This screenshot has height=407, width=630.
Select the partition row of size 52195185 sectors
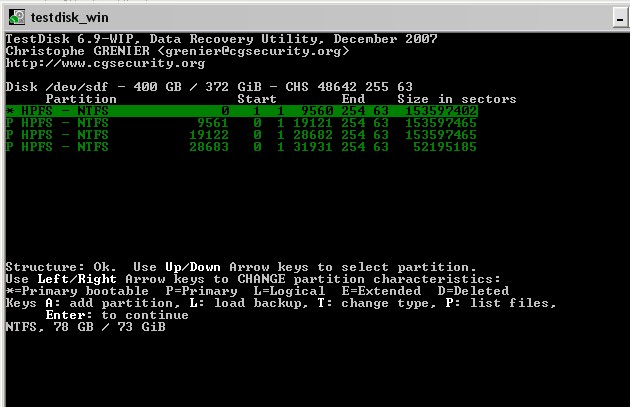pyautogui.click(x=241, y=147)
